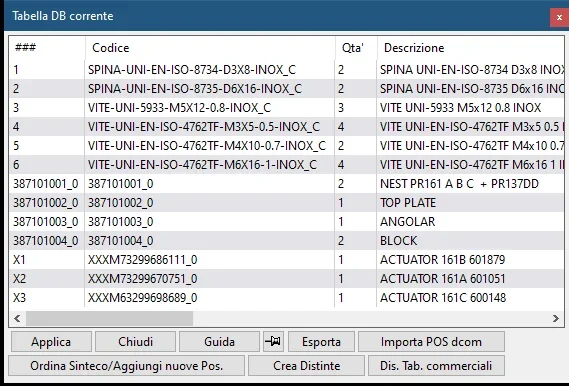The height and width of the screenshot is (386, 569).
Task: Click the scrollbar left arrow
Action: point(17,319)
